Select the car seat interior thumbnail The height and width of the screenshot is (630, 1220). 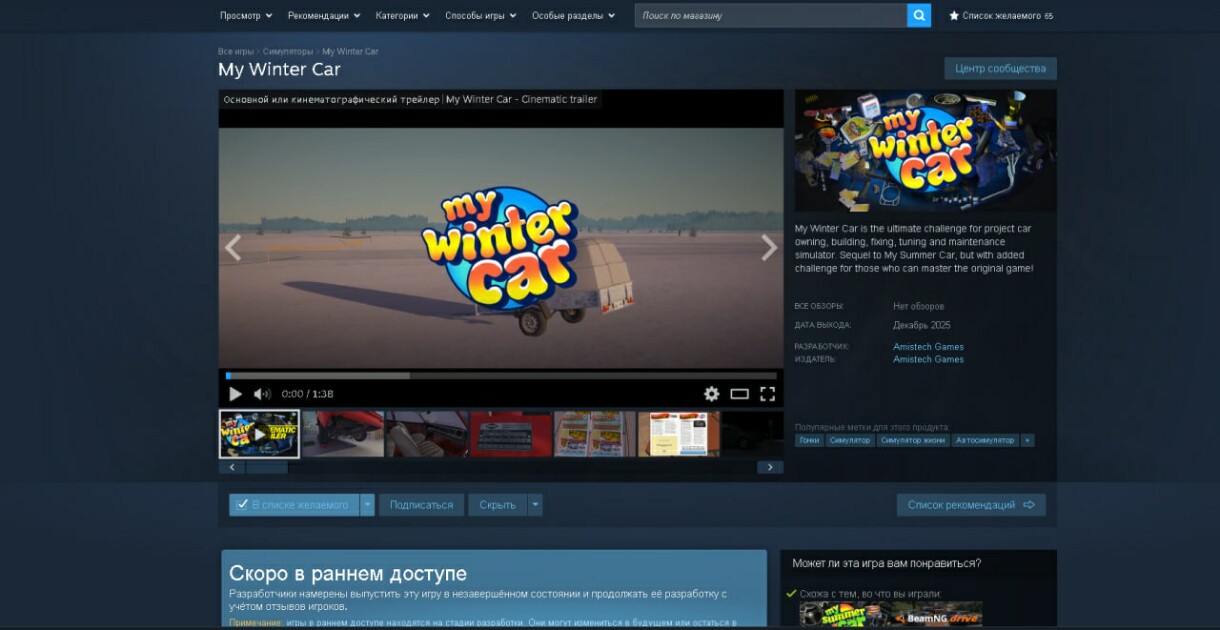tap(427, 434)
